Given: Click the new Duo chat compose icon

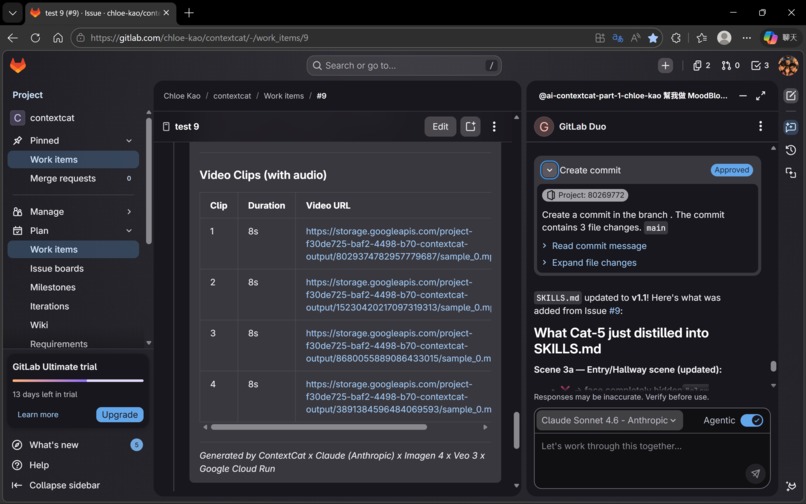Looking at the screenshot, I should click(x=791, y=96).
